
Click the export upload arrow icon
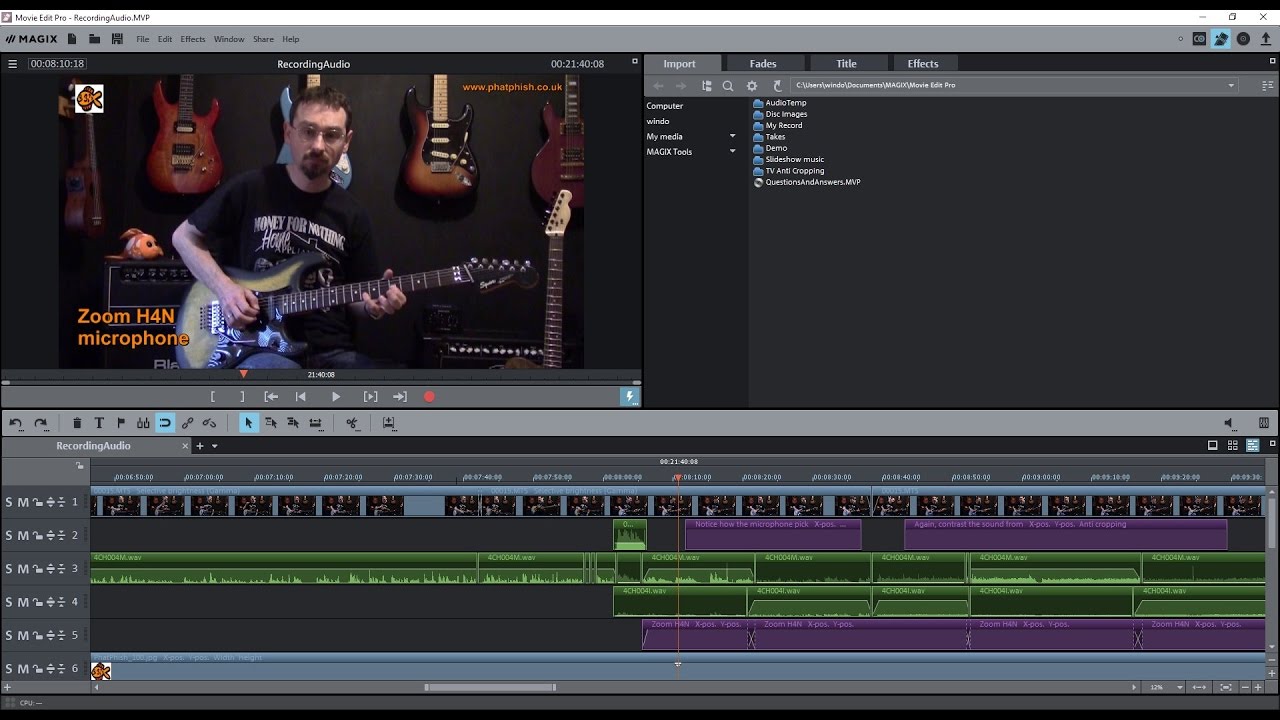(x=1266, y=39)
